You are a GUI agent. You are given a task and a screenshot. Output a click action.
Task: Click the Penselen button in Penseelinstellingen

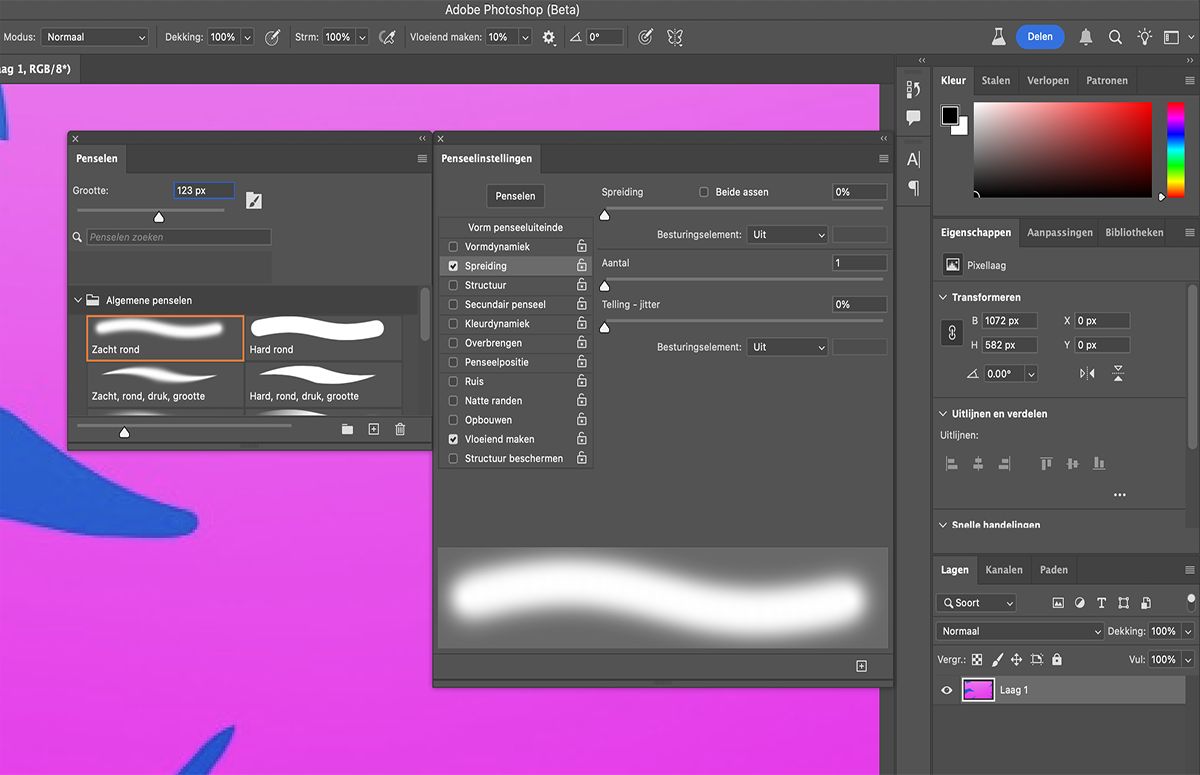pos(515,196)
